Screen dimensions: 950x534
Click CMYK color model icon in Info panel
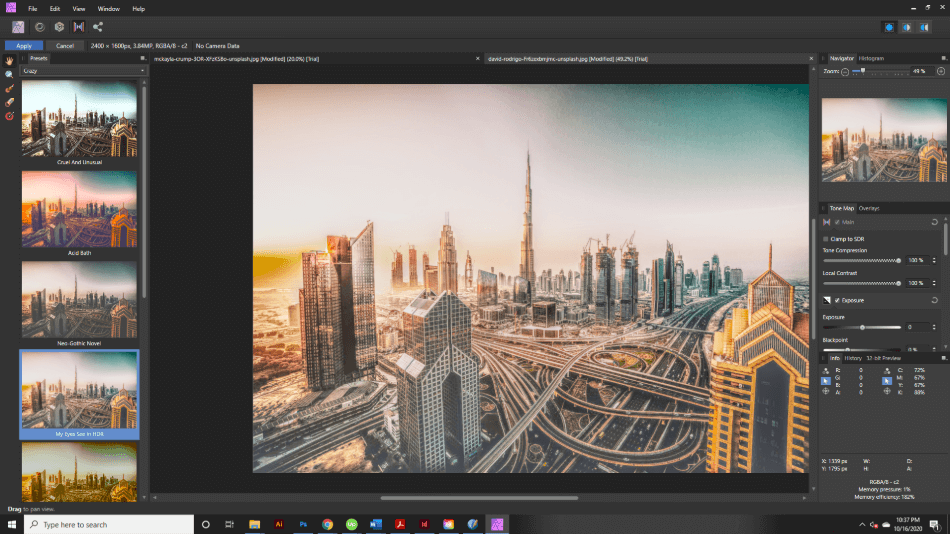pos(887,370)
